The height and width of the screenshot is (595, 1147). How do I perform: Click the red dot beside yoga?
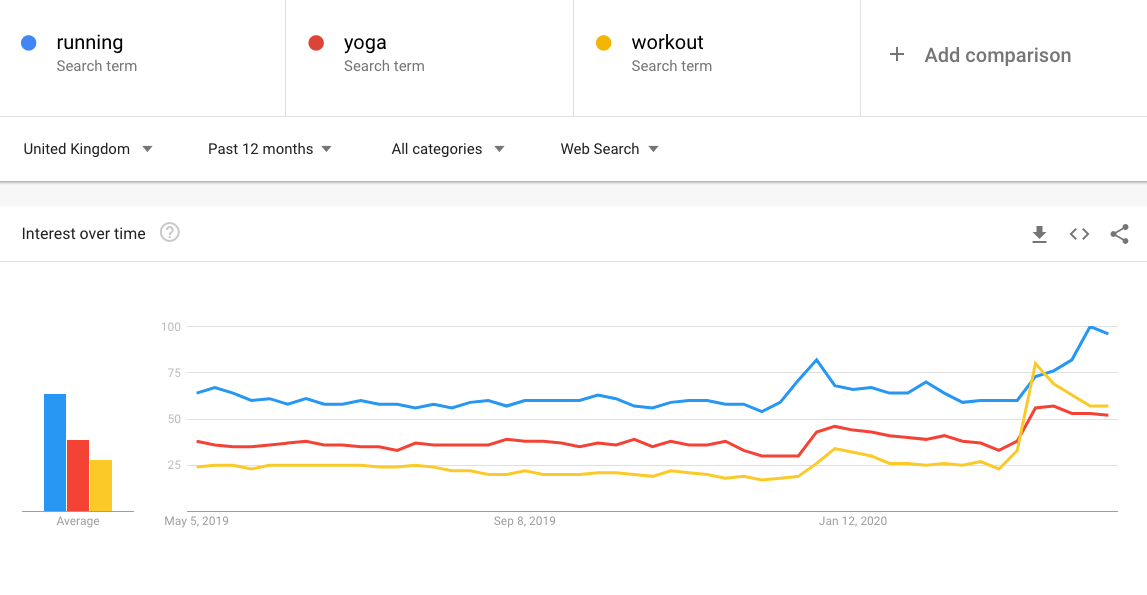[x=316, y=43]
